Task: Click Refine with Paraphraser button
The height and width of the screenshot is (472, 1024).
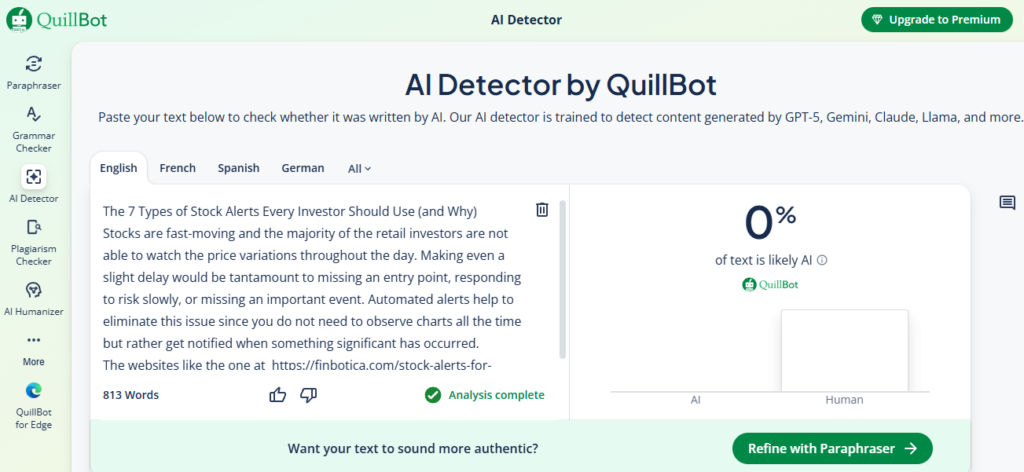Action: click(x=832, y=449)
